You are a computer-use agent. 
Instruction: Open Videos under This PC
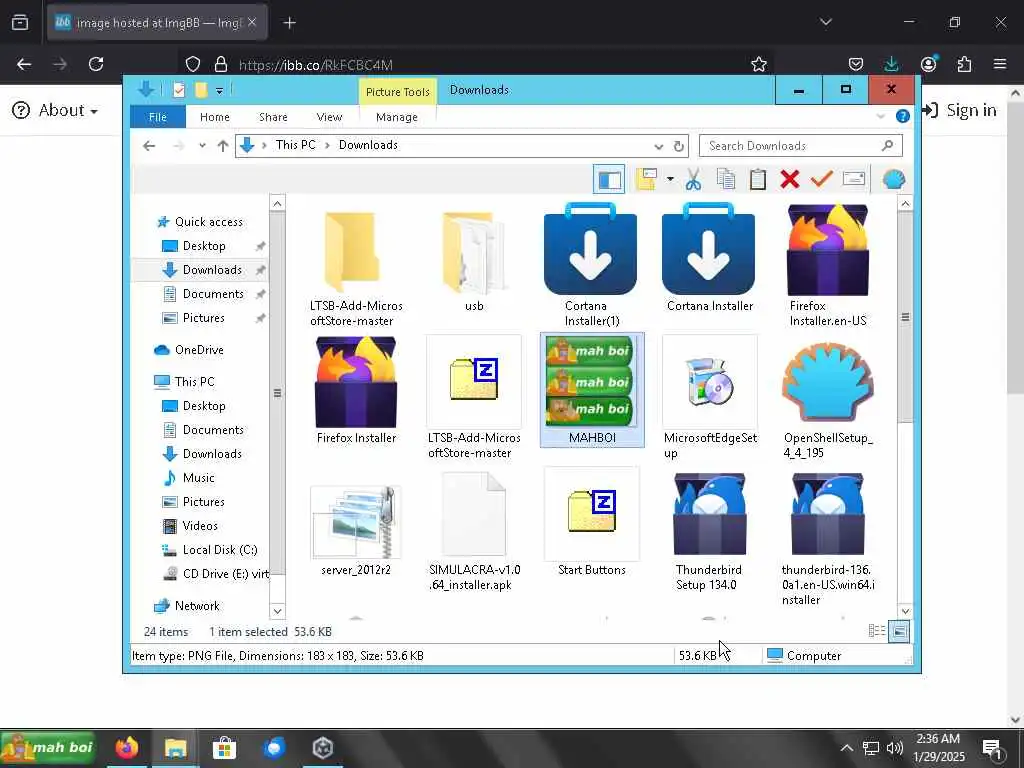(x=190, y=526)
